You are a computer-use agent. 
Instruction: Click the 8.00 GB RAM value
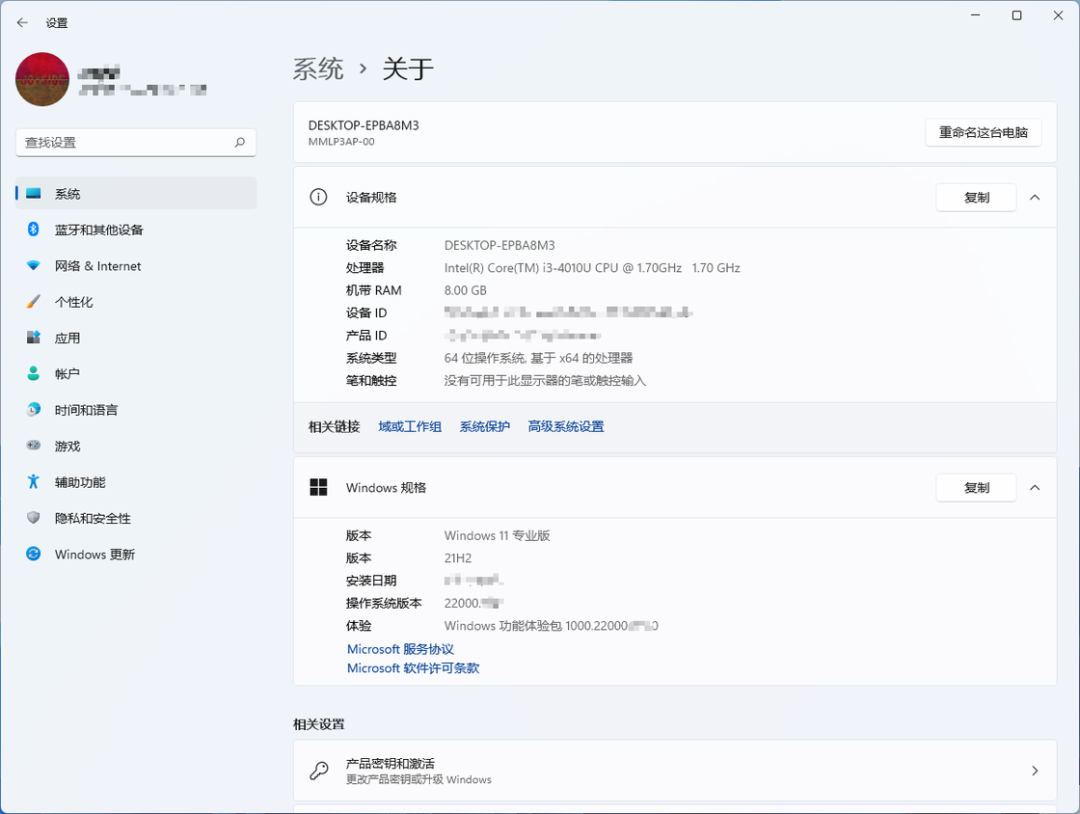[465, 291]
